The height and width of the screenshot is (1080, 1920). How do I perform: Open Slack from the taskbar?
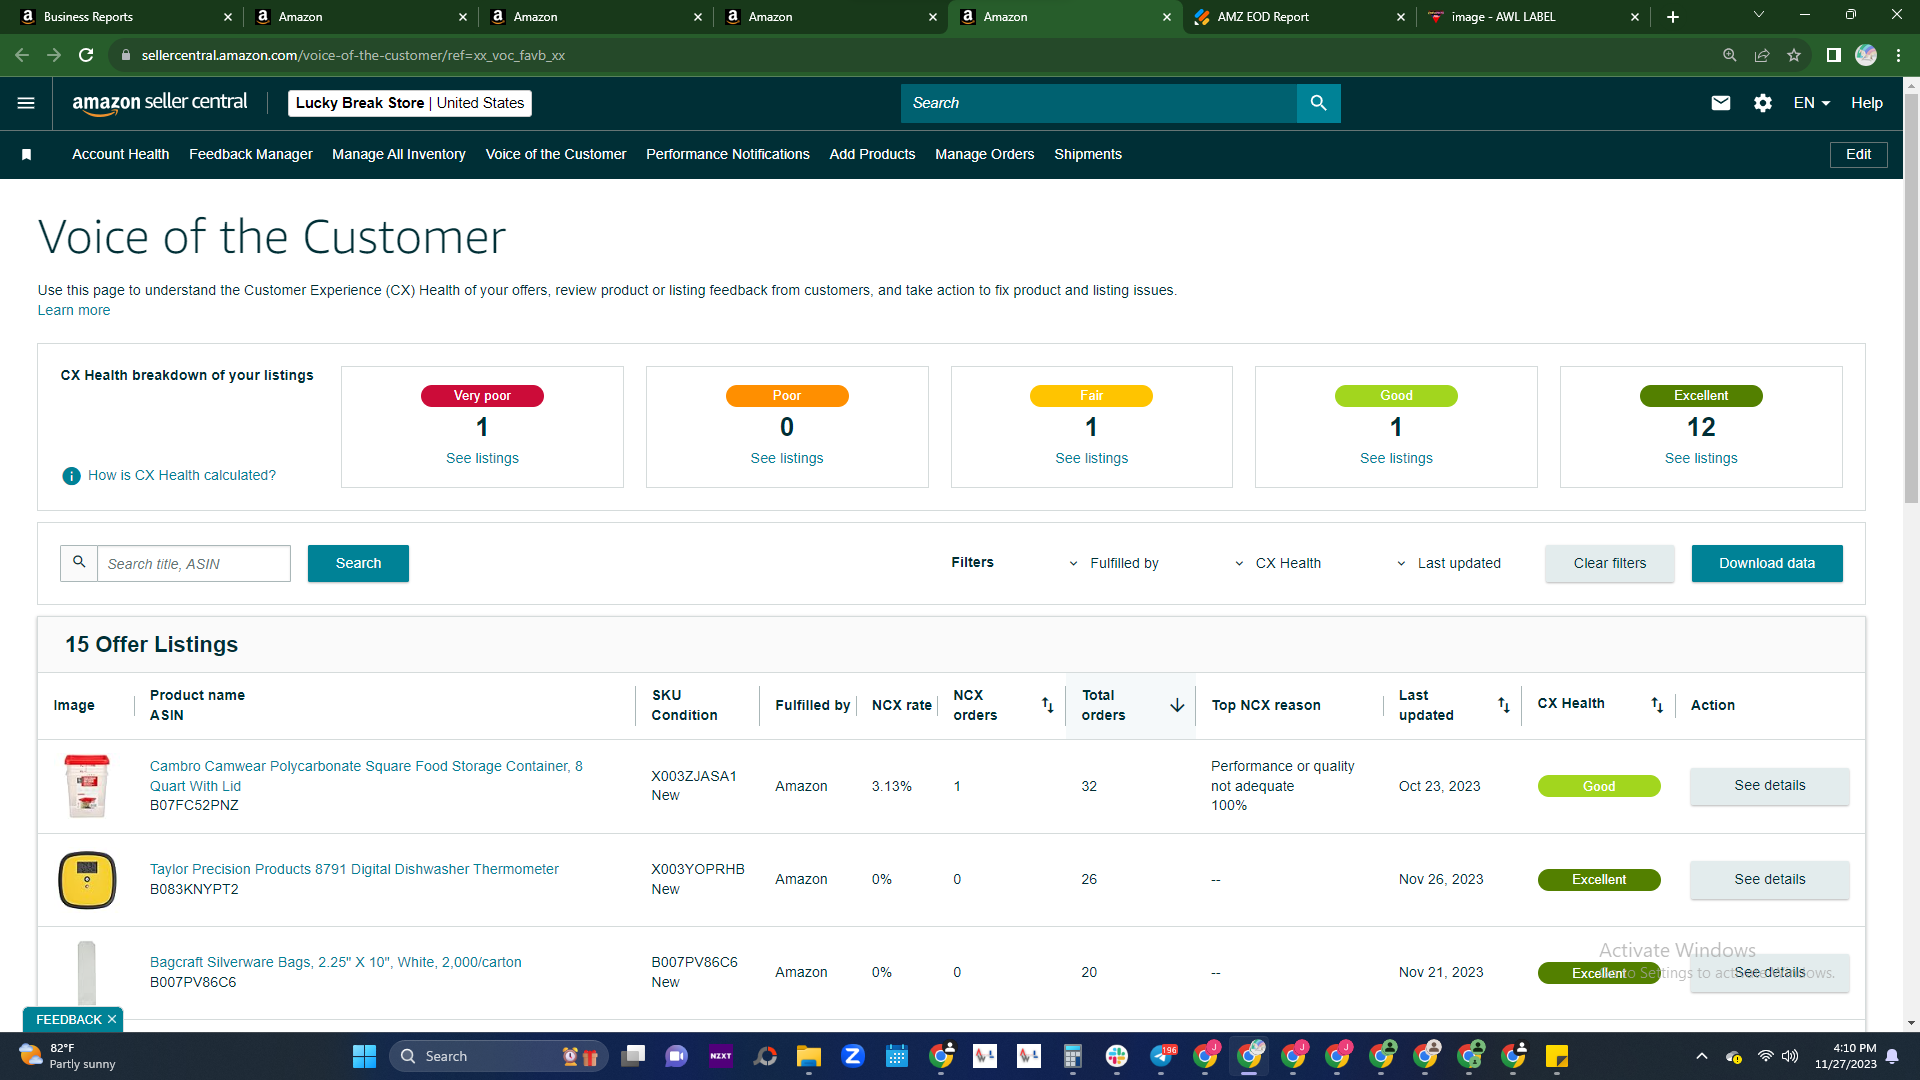pyautogui.click(x=1117, y=1056)
